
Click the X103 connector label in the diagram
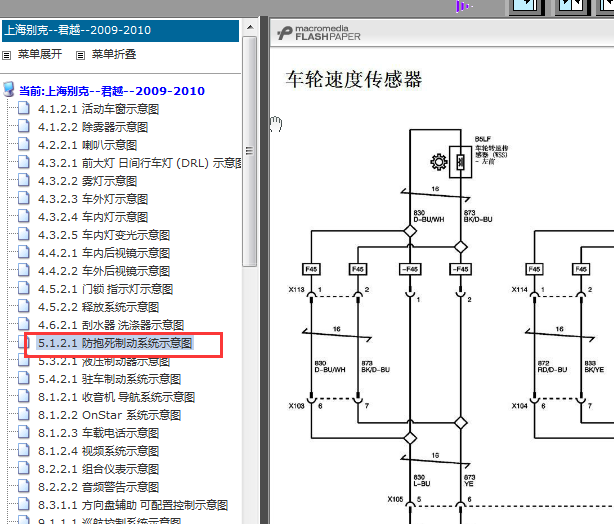296,406
